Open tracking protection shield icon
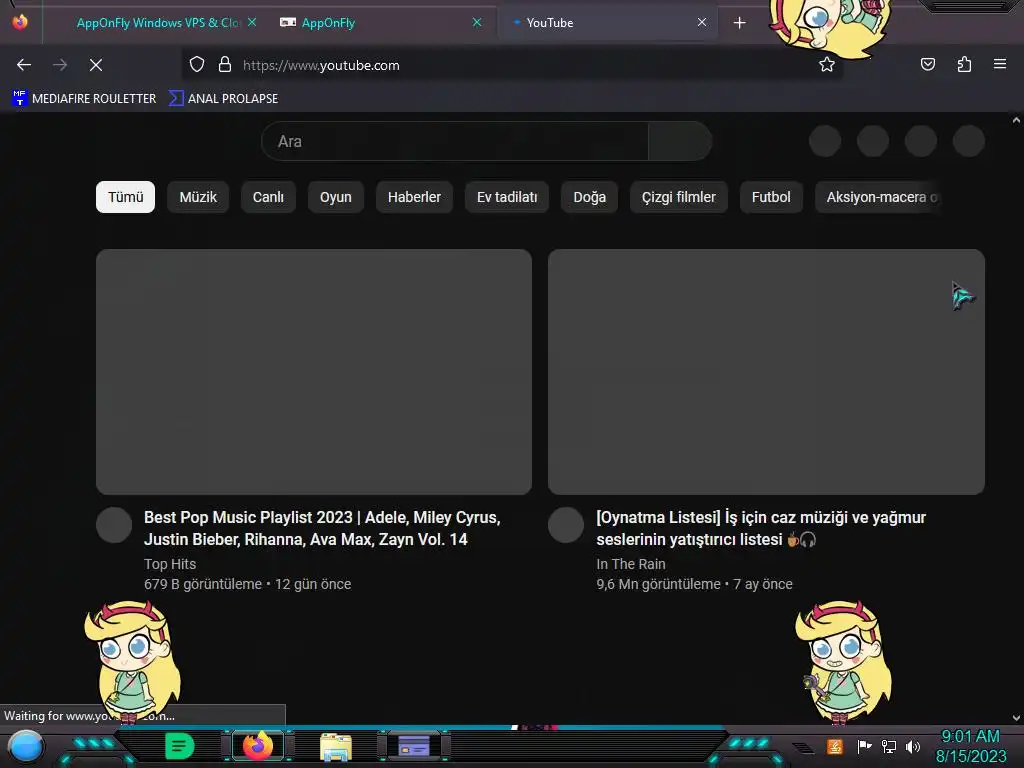The width and height of the screenshot is (1024, 768). point(197,65)
